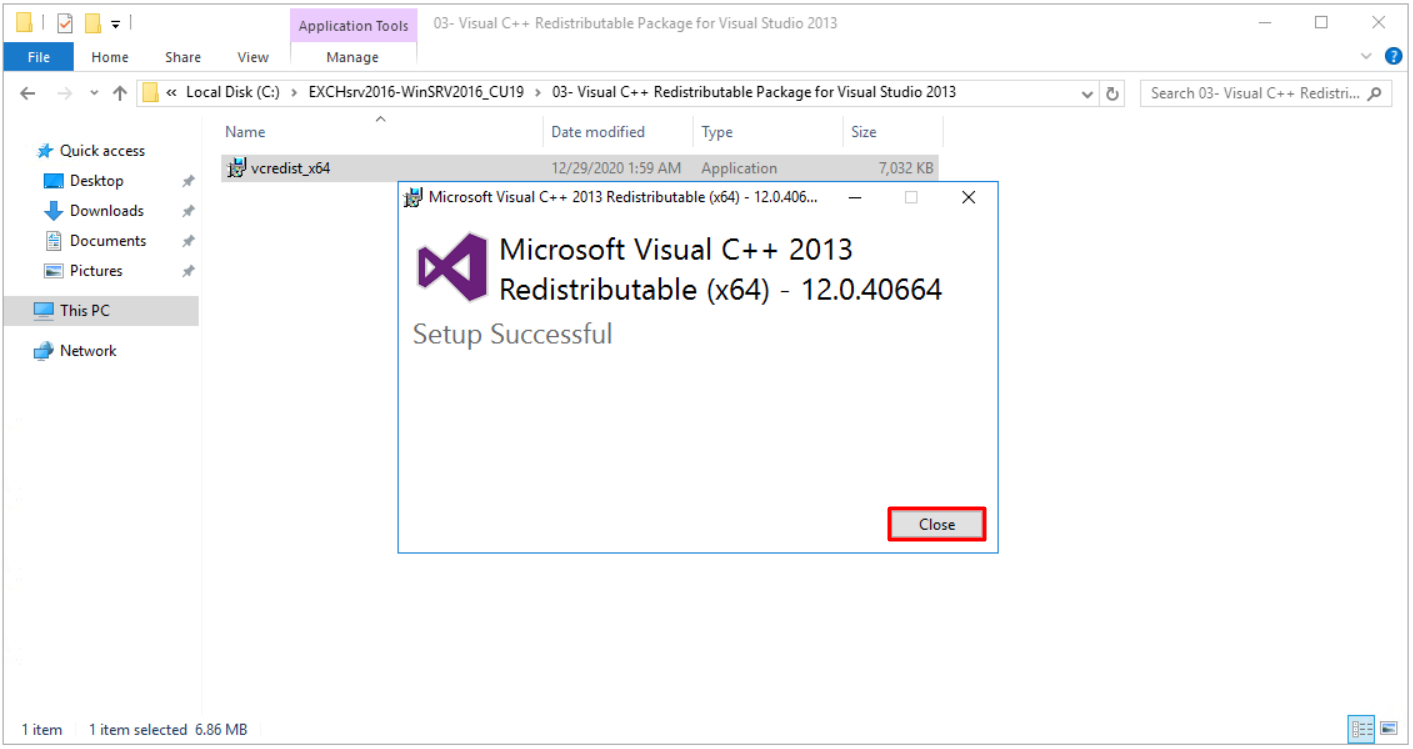
Task: Open the Share ribbon tab
Action: [183, 57]
